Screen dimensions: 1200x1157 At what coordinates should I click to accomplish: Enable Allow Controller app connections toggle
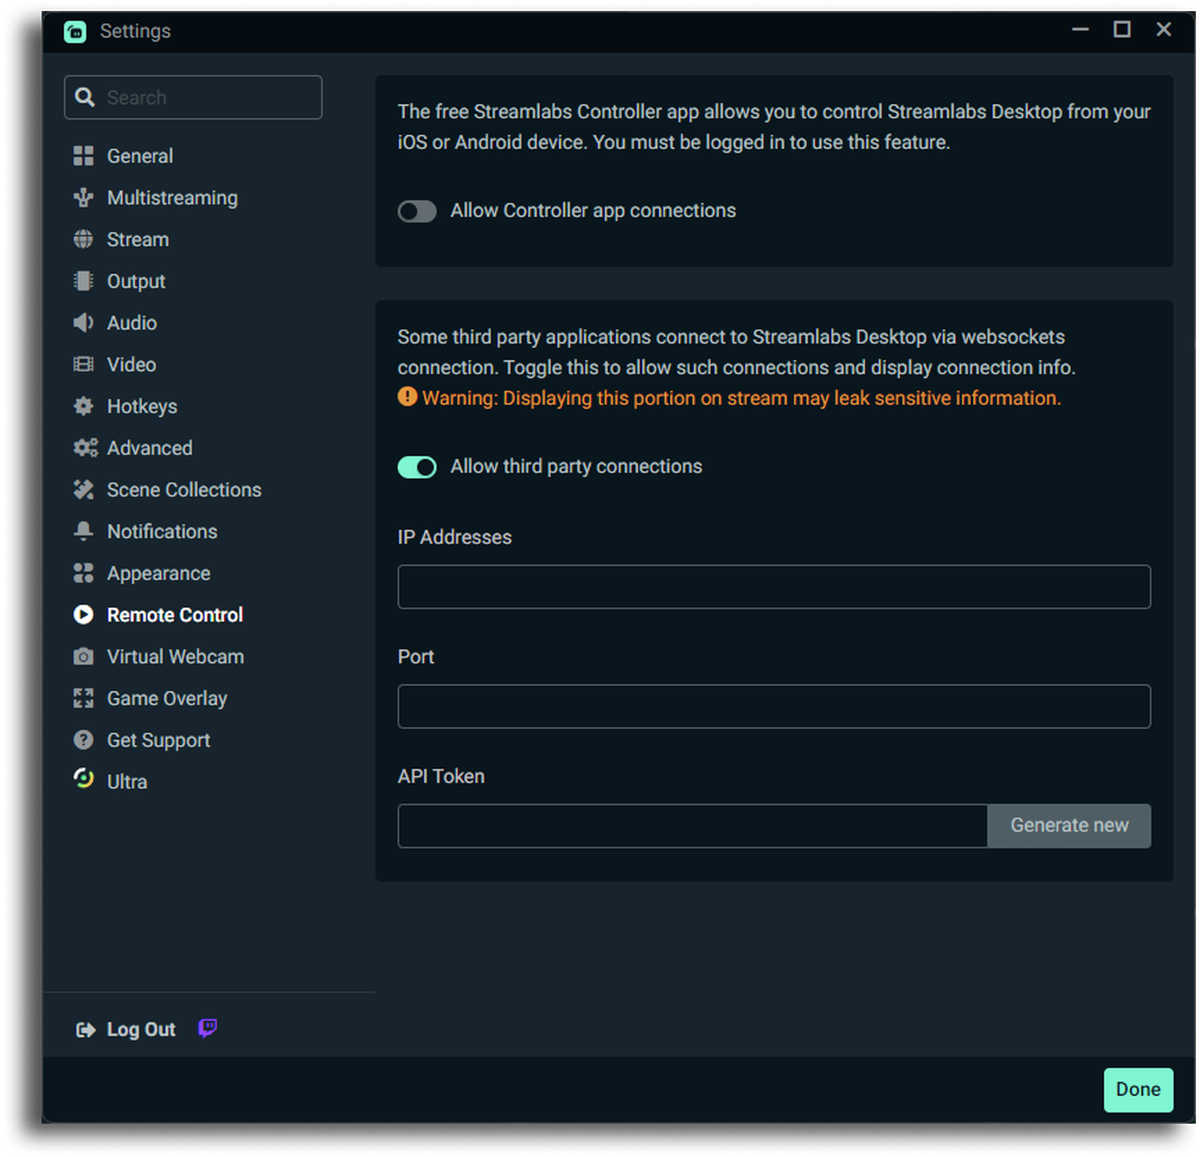click(x=417, y=211)
